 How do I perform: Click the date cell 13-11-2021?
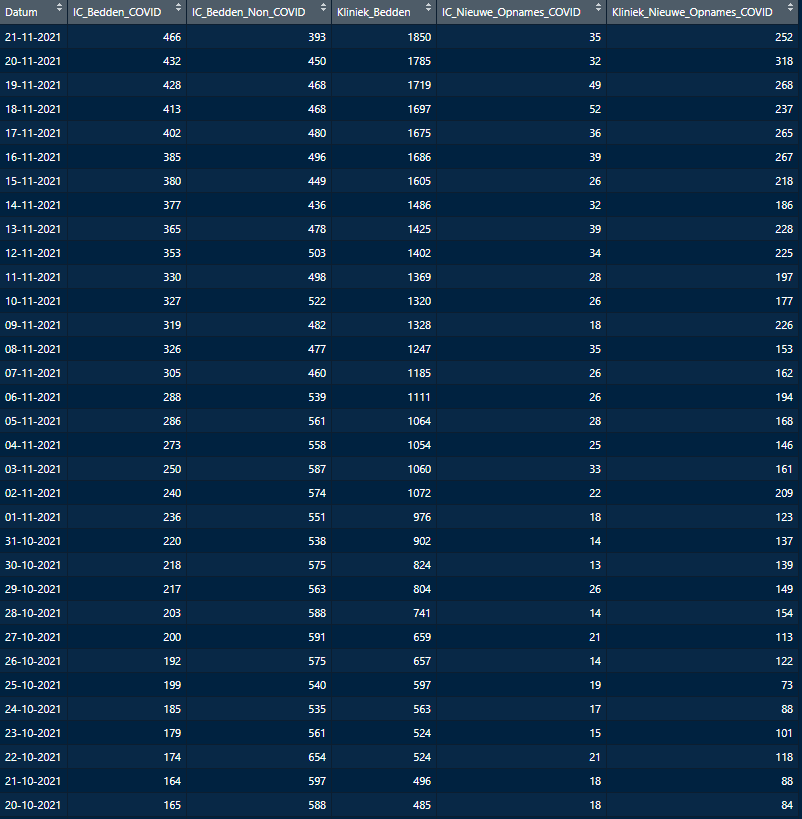[33, 229]
